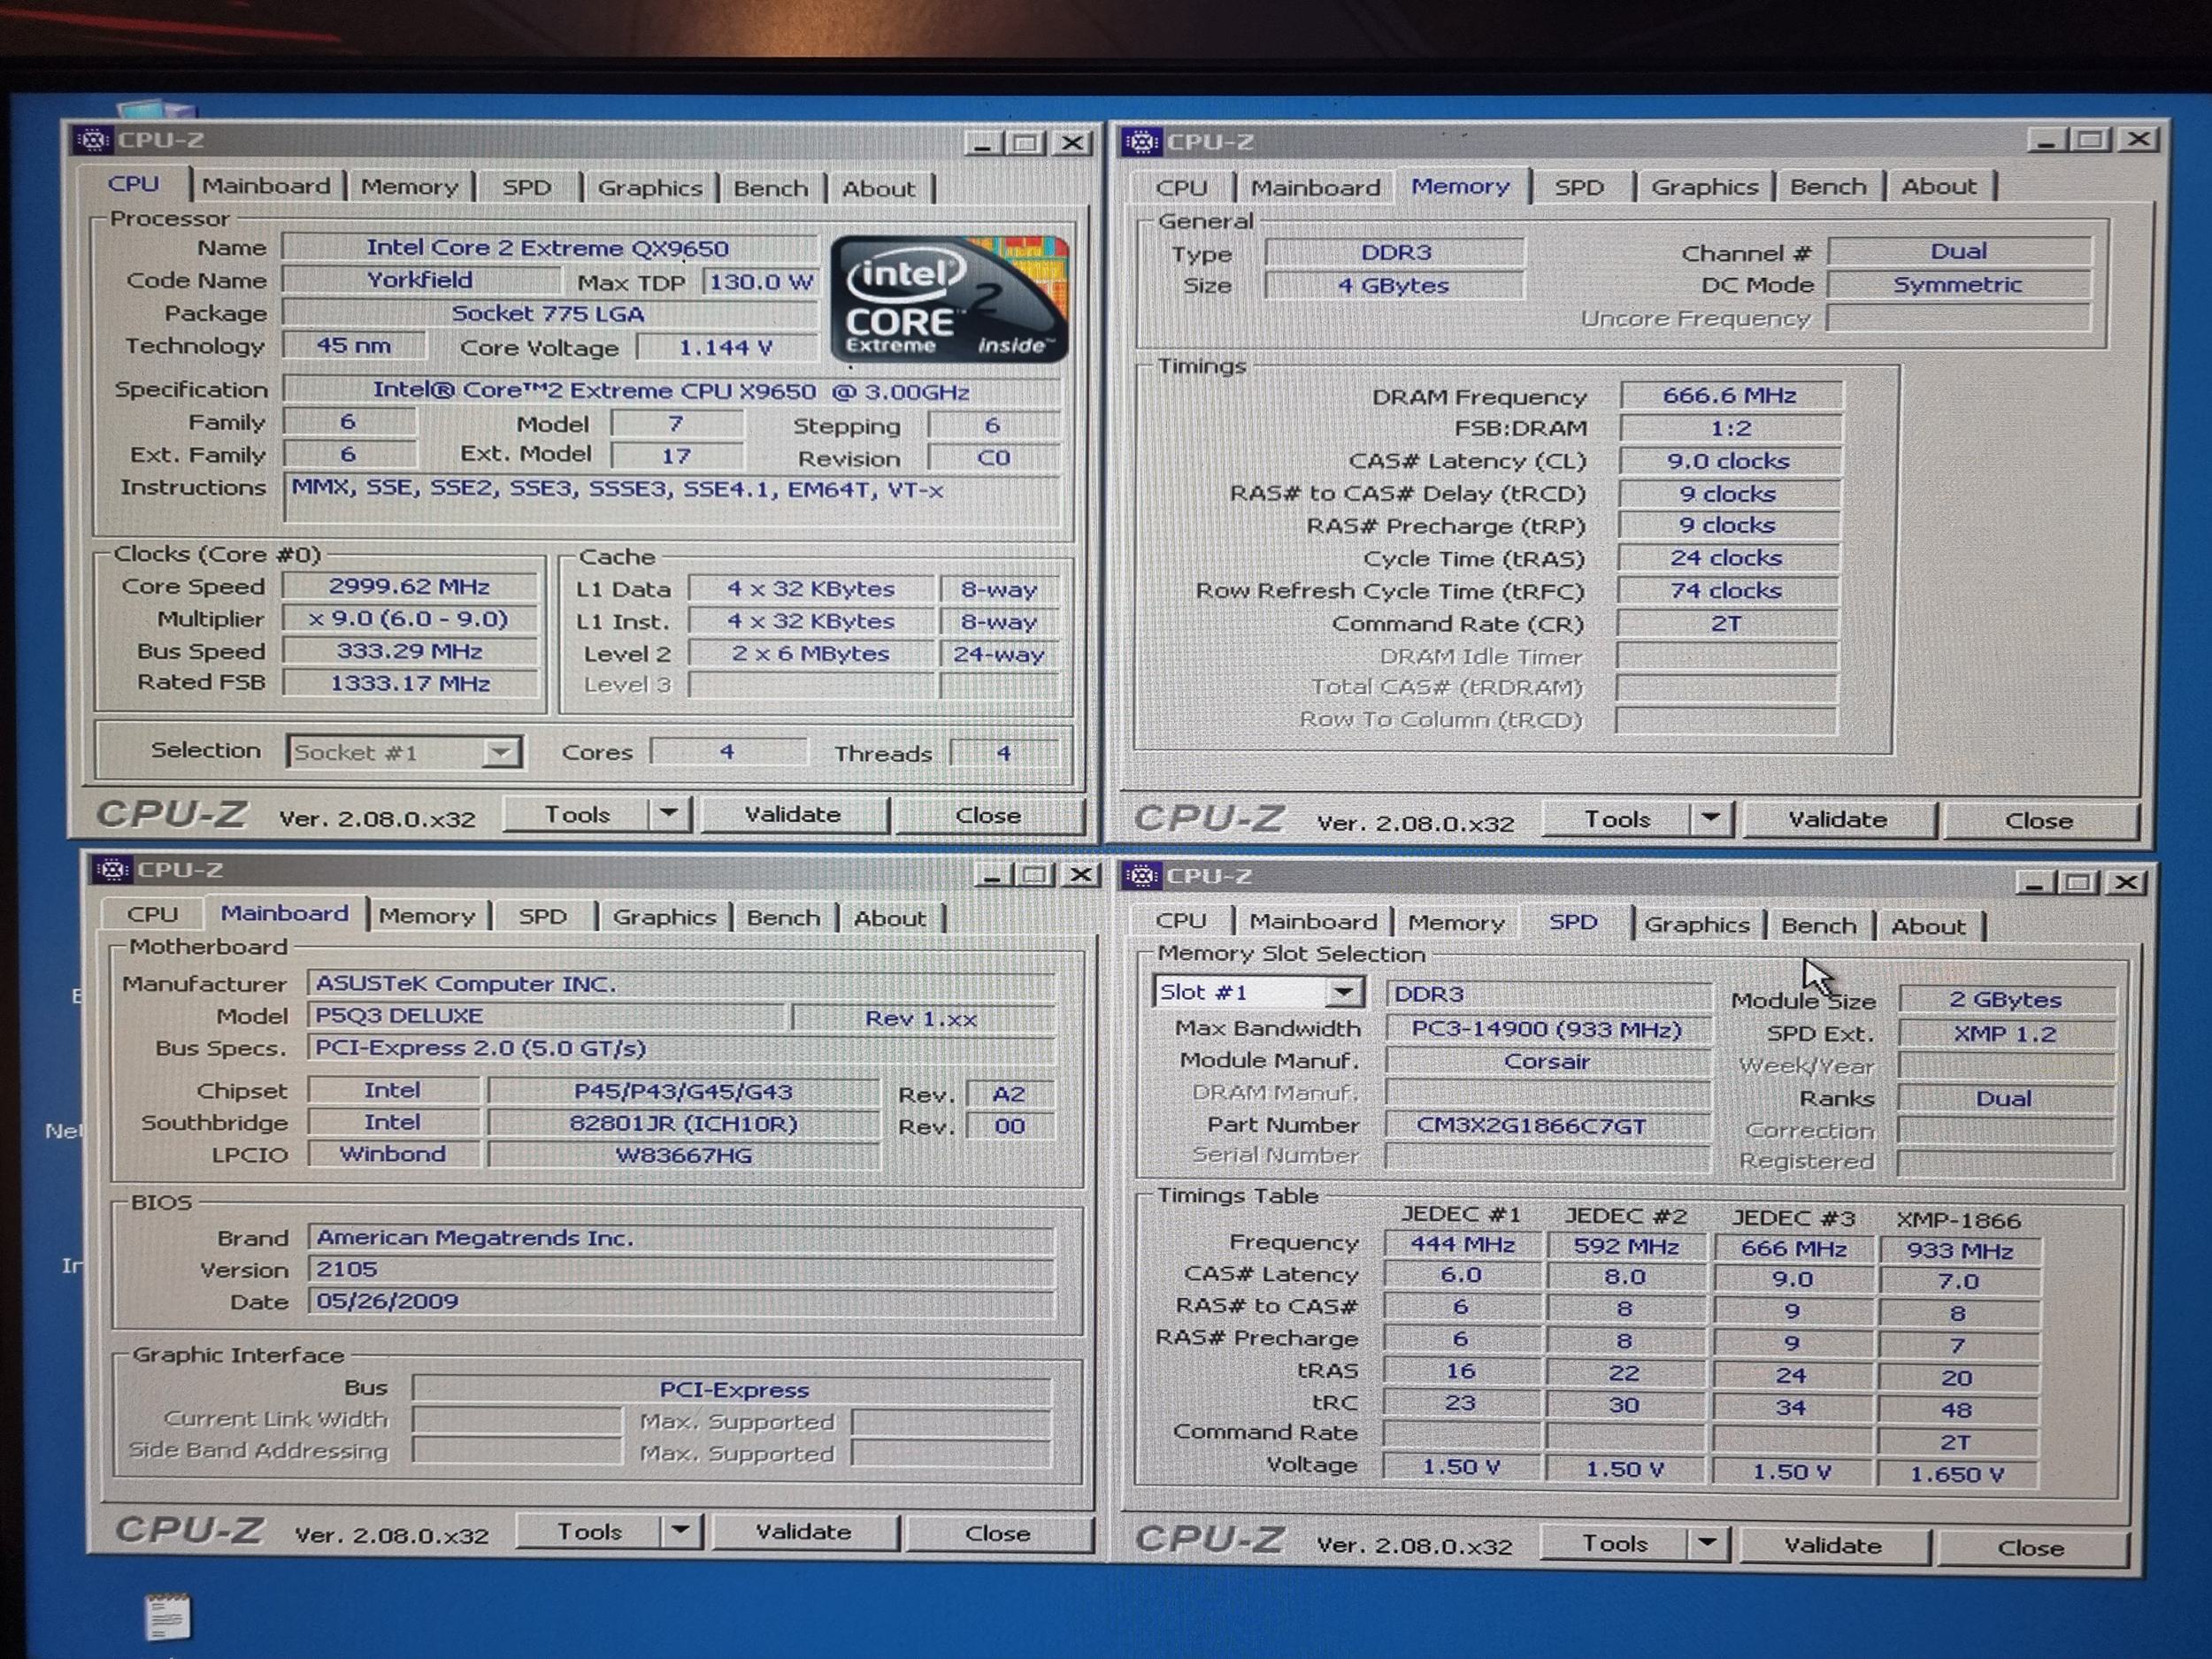Click the Intel Core 2 Extreme logo
This screenshot has width=2212, height=1659.
click(949, 298)
